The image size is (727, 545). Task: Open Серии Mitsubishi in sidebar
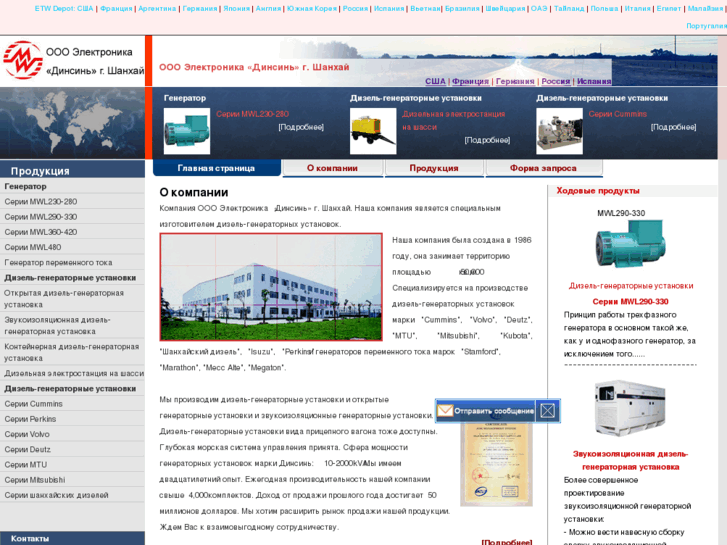click(x=35, y=480)
